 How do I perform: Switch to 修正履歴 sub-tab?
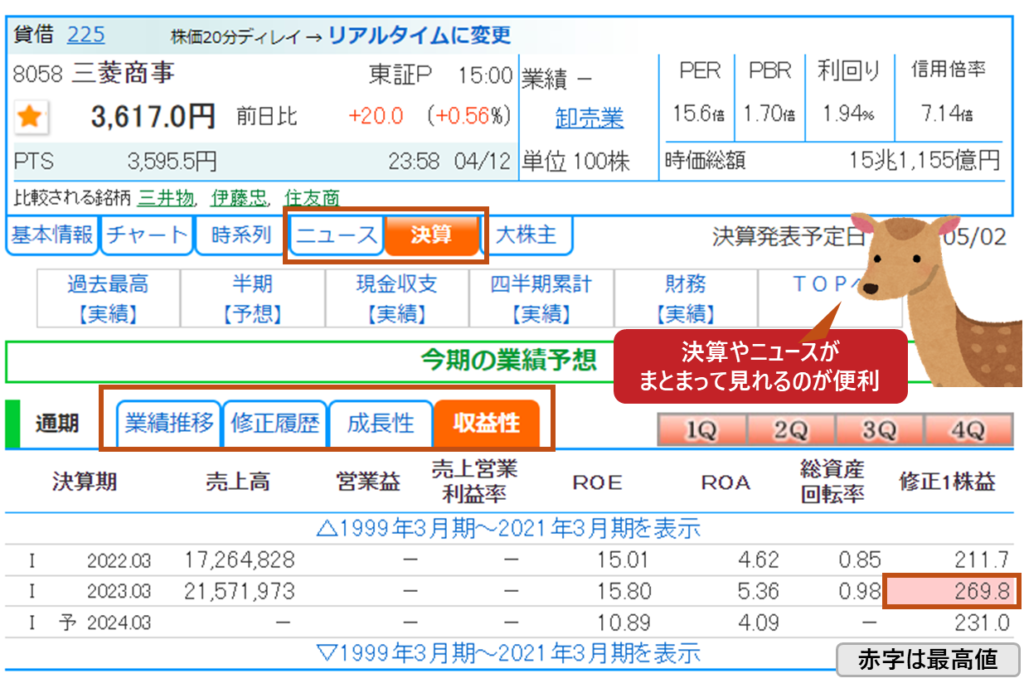[x=275, y=423]
